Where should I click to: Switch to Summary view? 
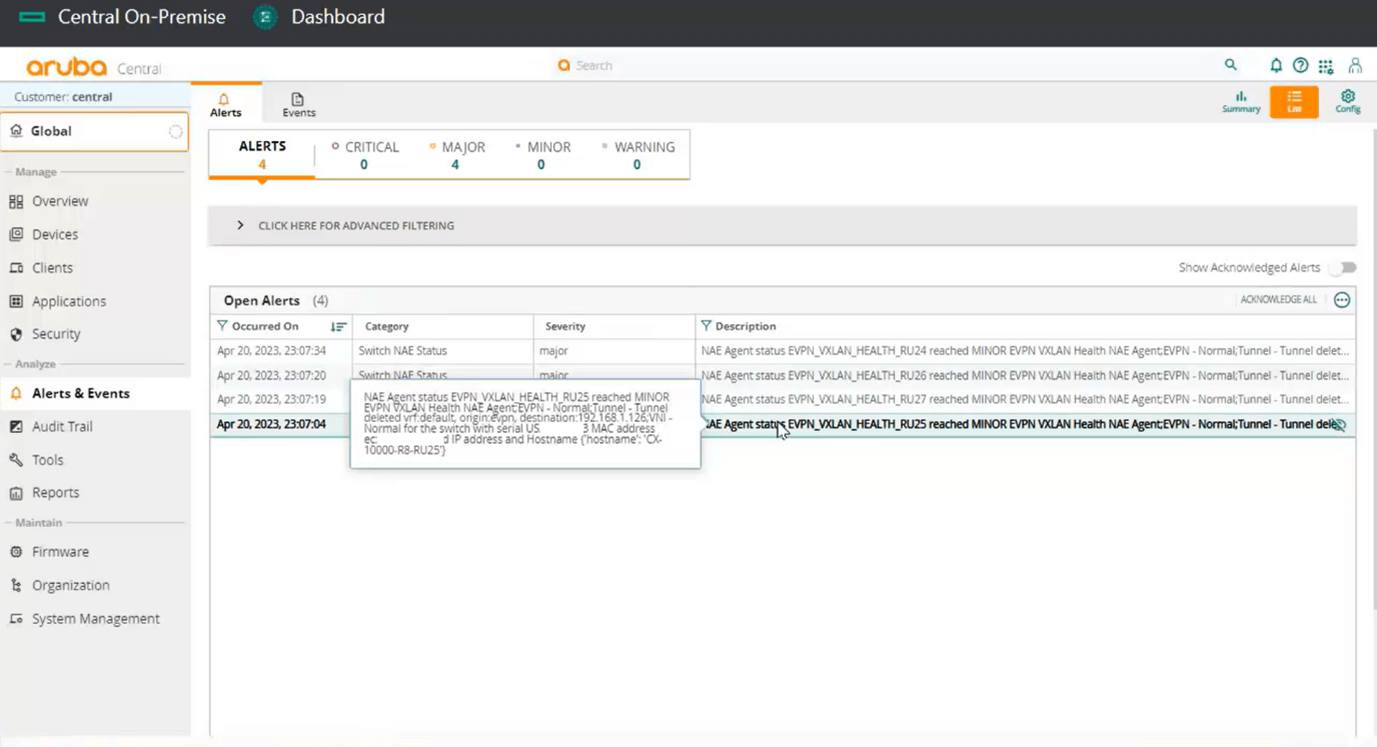pyautogui.click(x=1241, y=102)
